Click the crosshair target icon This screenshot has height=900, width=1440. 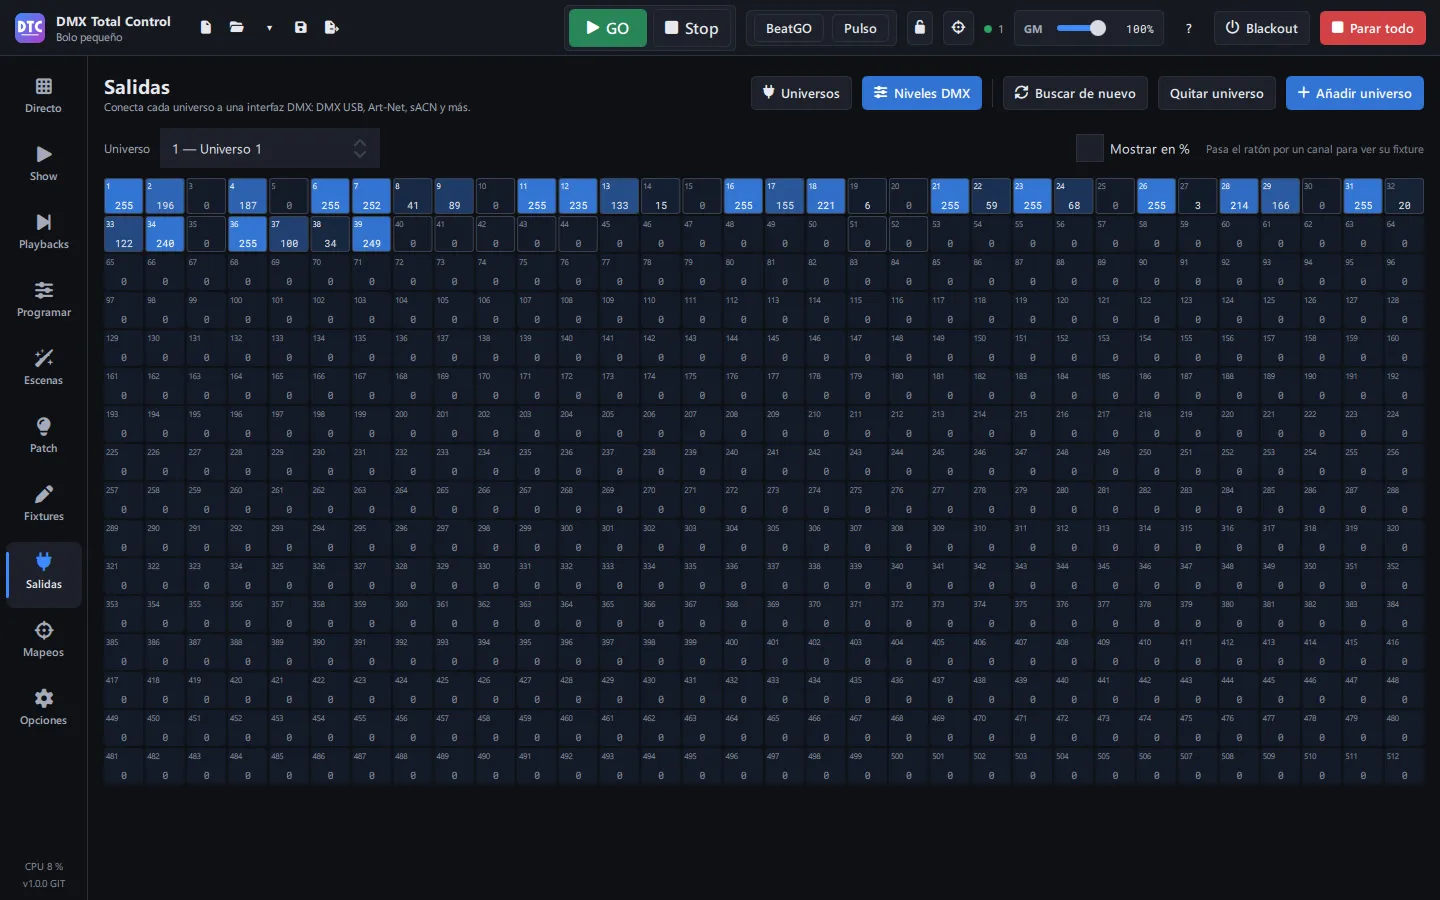(958, 28)
